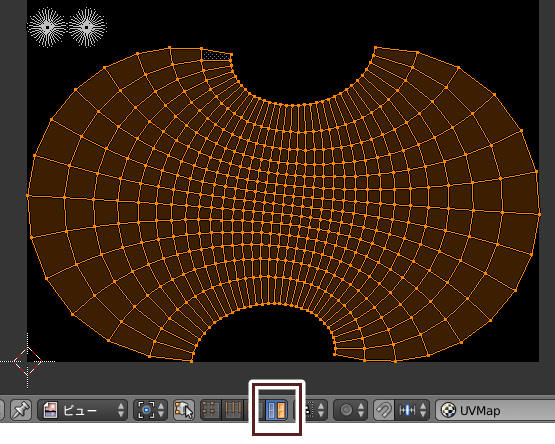The image size is (555, 444).
Task: Toggle the snap magnet button
Action: click(x=384, y=410)
